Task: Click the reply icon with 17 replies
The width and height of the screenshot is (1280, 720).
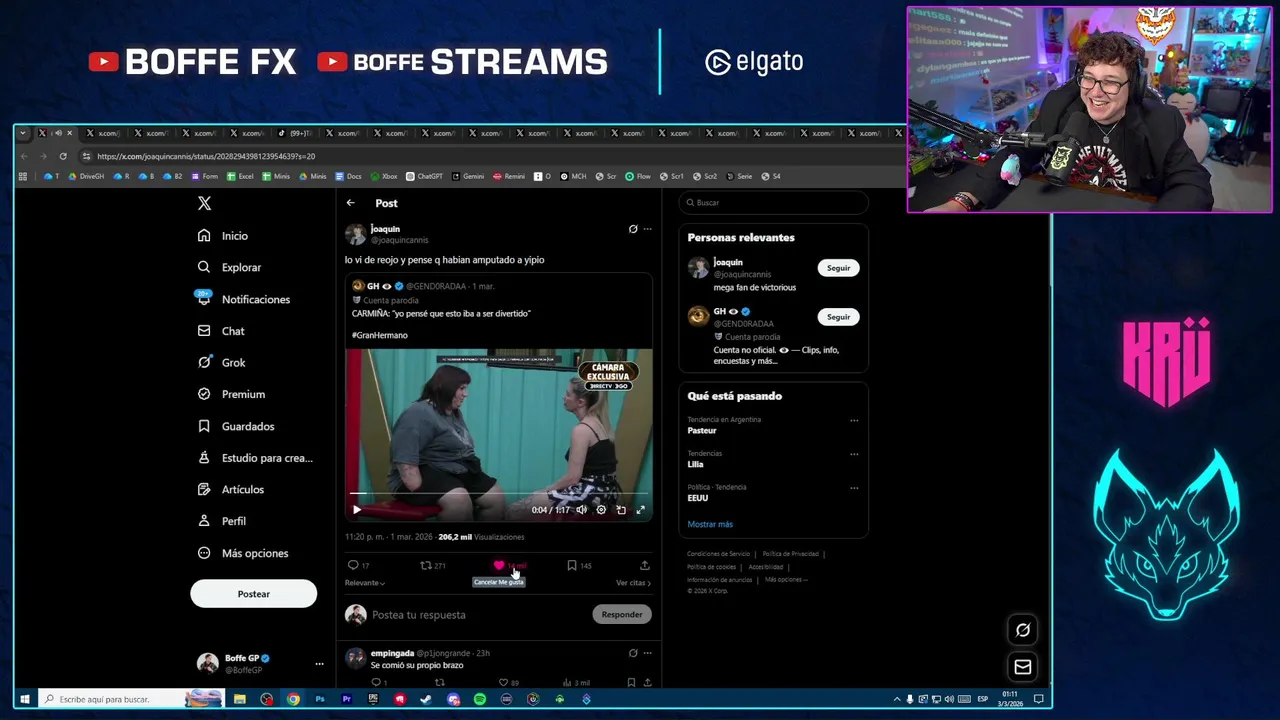Action: [353, 565]
